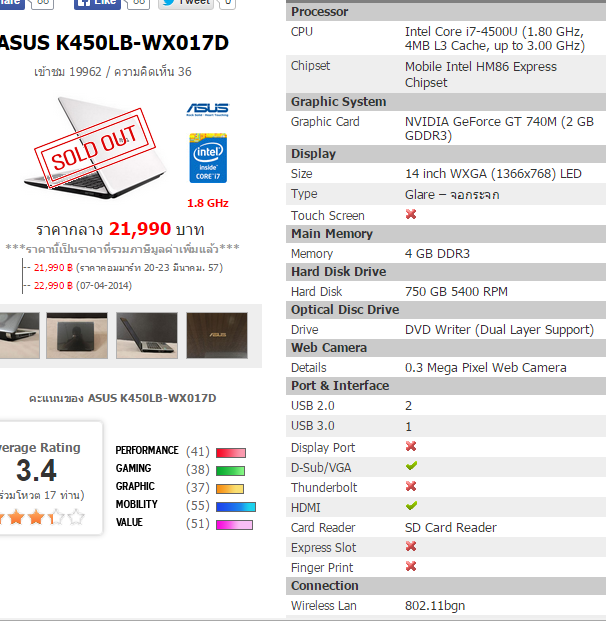Click the 3.4 average rating score
Viewport: 606px width, 621px height.
click(x=36, y=470)
